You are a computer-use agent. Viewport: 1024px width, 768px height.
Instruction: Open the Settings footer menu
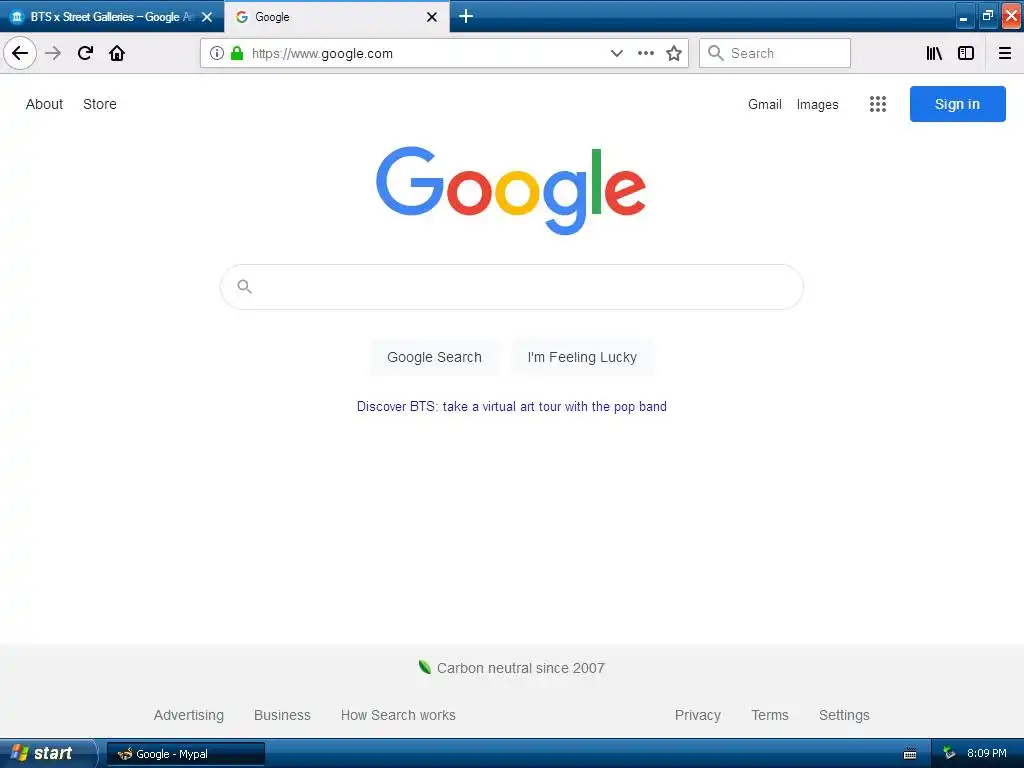click(x=844, y=715)
